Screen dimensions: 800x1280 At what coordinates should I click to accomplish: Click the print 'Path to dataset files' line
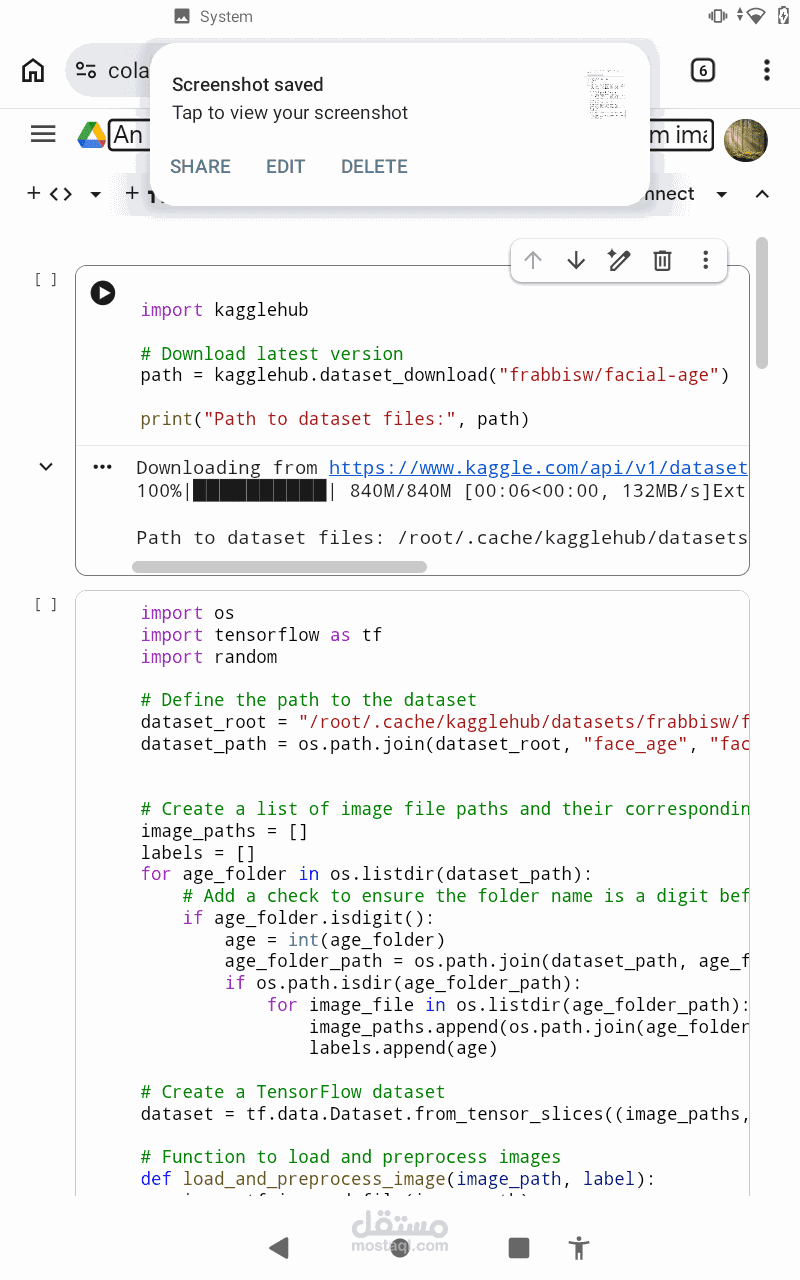point(335,419)
